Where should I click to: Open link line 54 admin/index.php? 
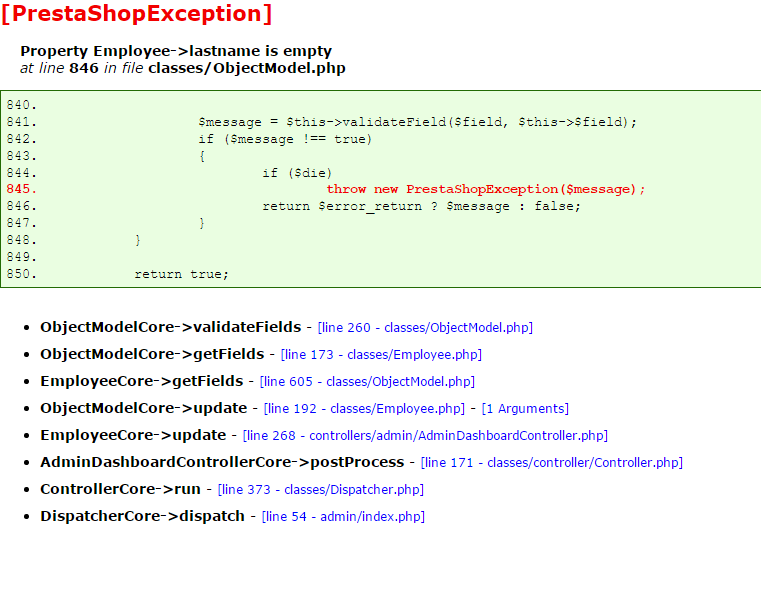click(x=343, y=516)
